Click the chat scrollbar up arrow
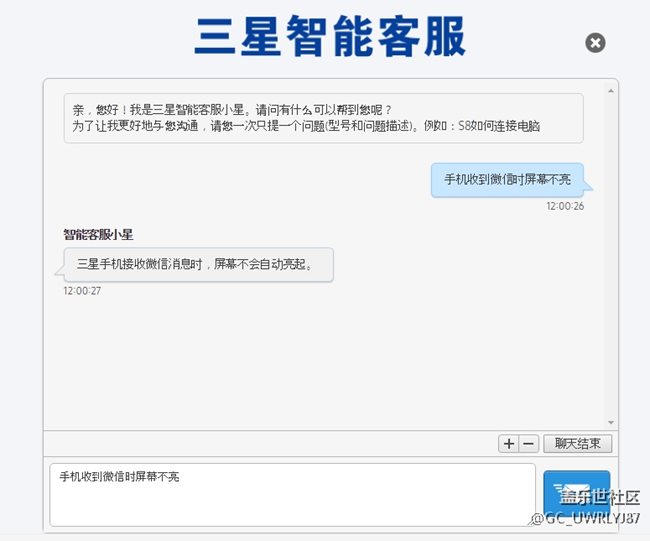The image size is (650, 541). point(611,91)
